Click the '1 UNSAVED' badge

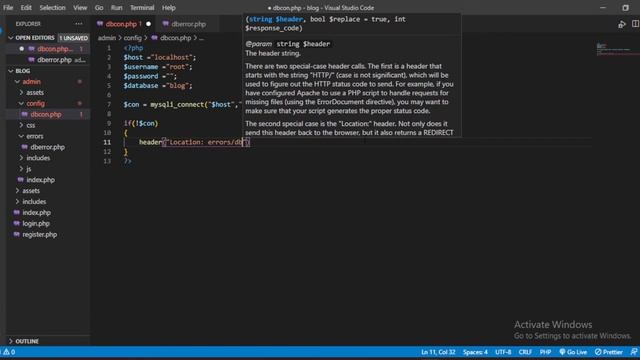tap(73, 38)
